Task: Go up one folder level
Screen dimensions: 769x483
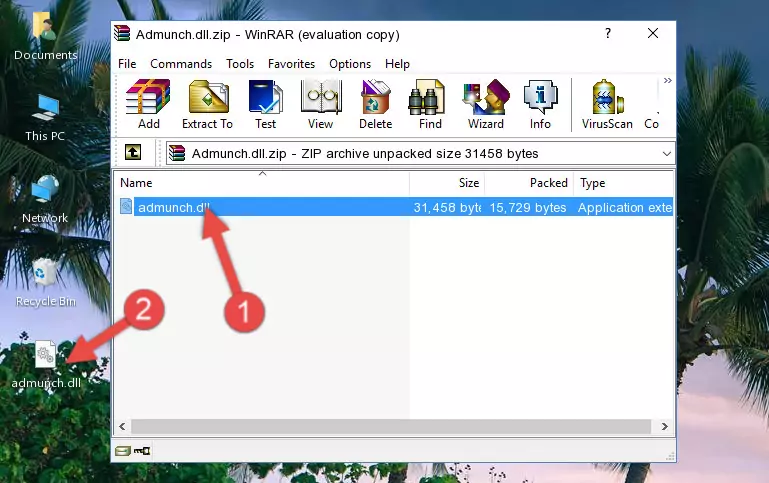Action: point(133,153)
